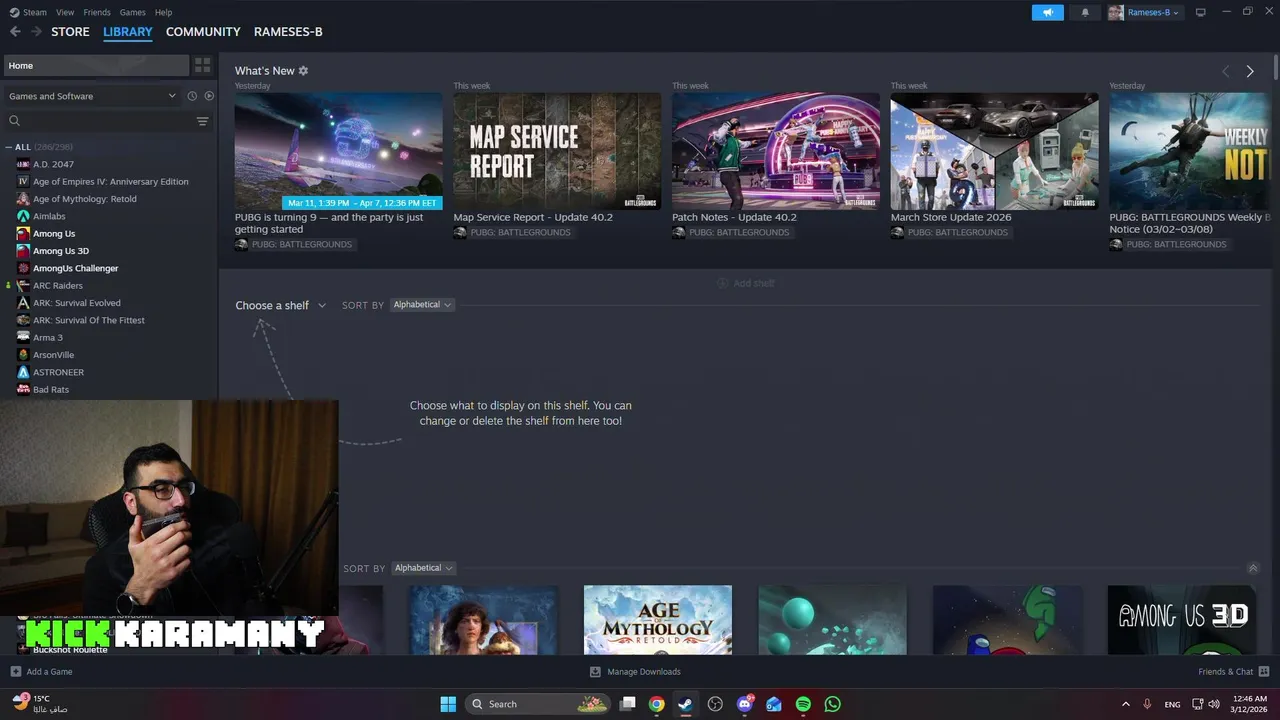
Task: Open Among Us 3D shelf cover
Action: [1181, 620]
